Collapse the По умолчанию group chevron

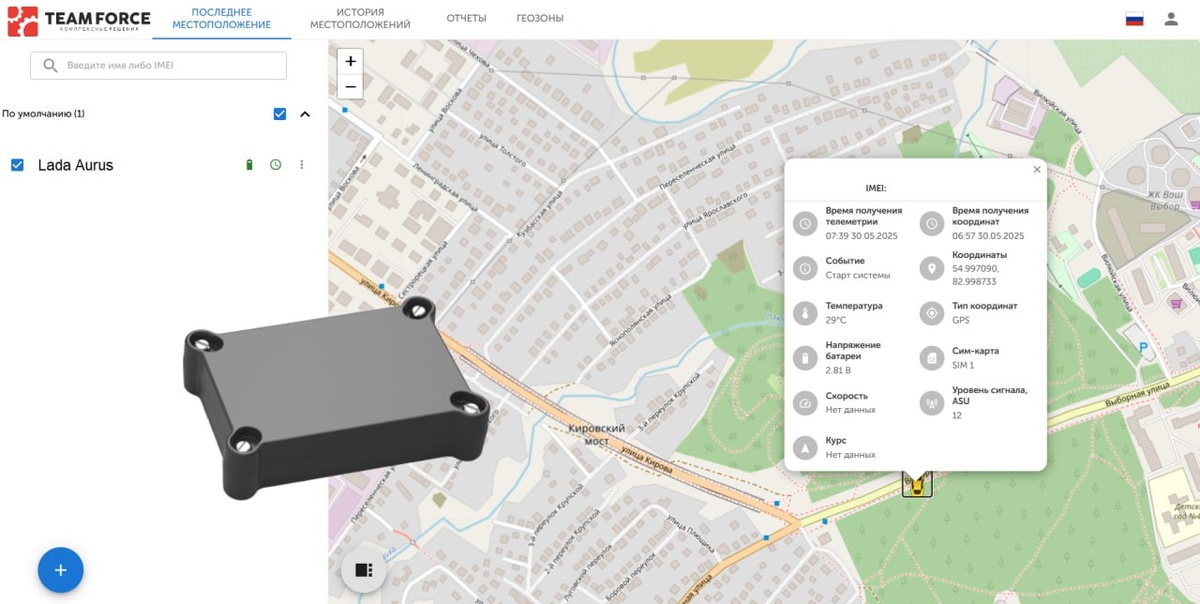tap(305, 114)
